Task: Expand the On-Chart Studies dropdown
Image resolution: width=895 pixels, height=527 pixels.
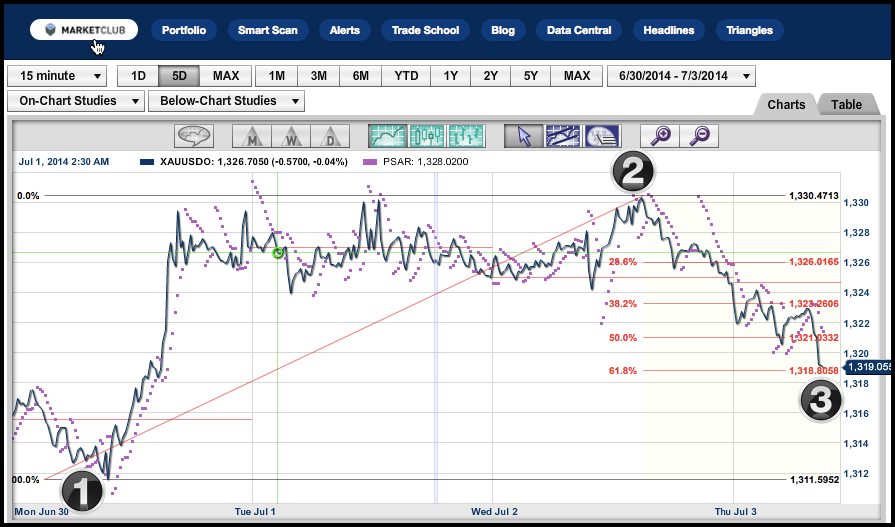Action: 75,101
